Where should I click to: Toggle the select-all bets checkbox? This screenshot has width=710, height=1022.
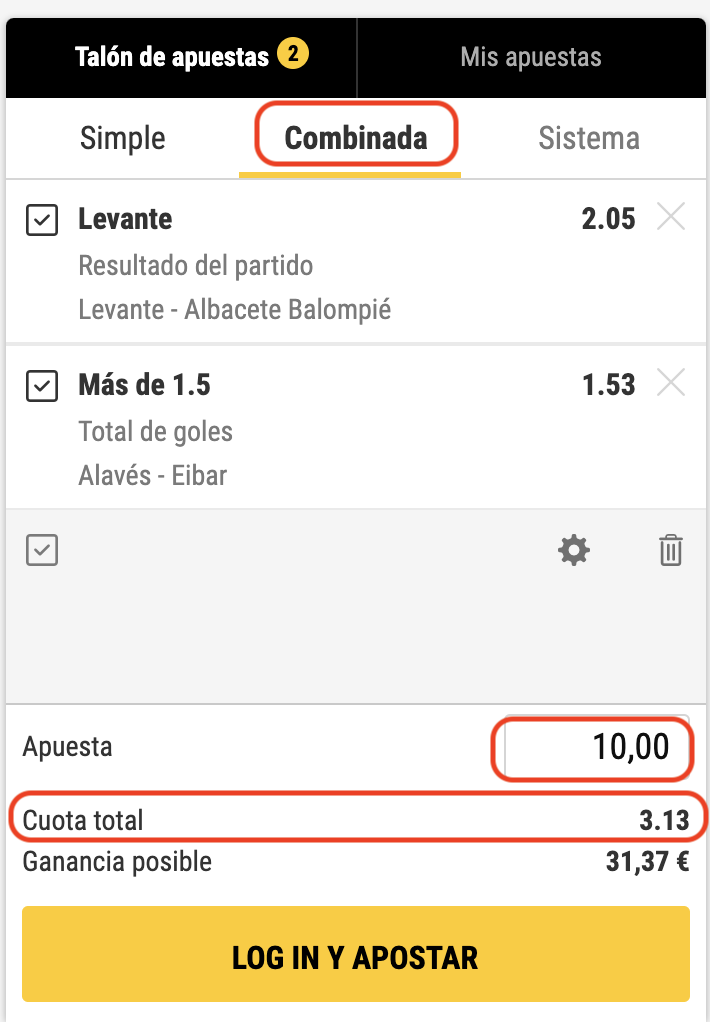point(42,550)
